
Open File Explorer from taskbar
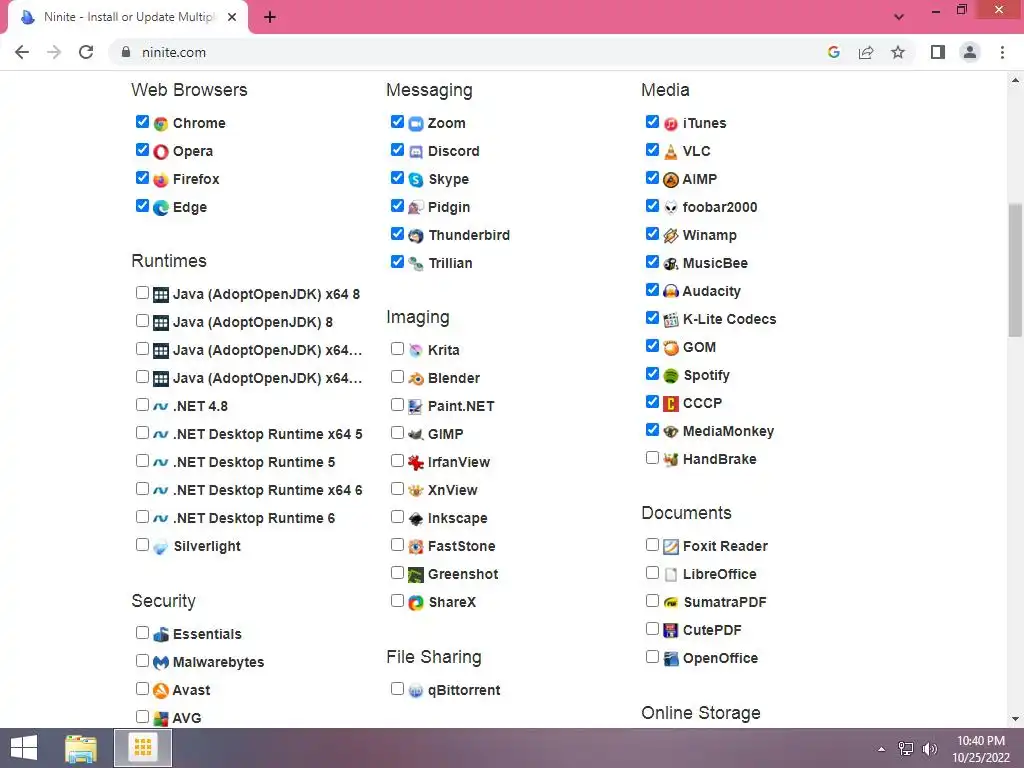pyautogui.click(x=81, y=748)
